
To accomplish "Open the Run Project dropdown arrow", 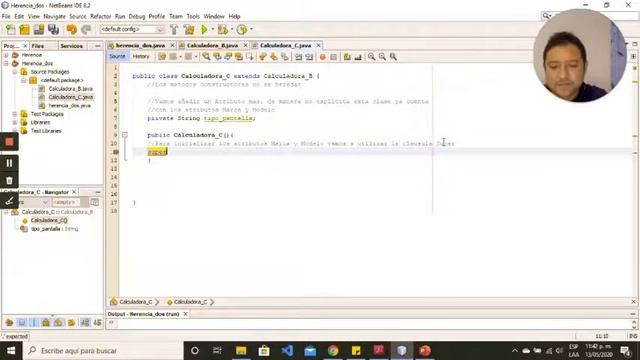I will coord(212,29).
